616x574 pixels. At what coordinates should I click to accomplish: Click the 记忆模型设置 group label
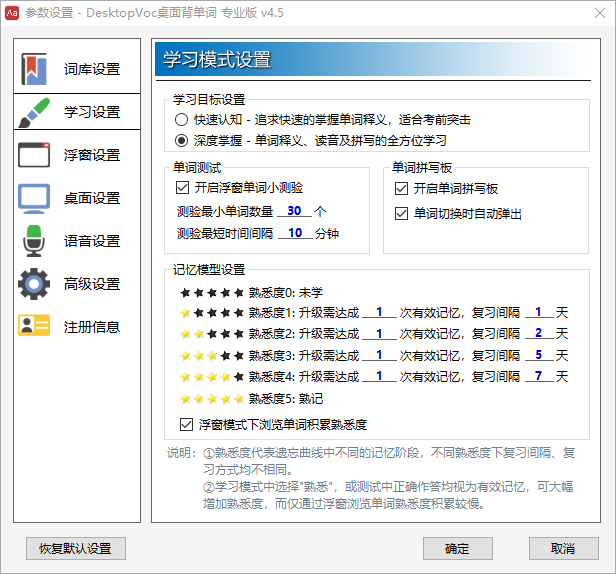209,270
